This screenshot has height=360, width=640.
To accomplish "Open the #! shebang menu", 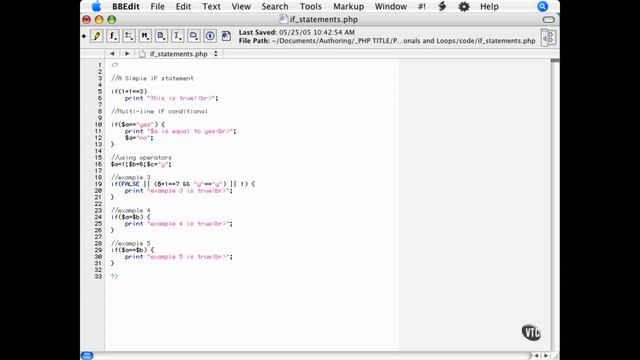I will pos(422,7).
